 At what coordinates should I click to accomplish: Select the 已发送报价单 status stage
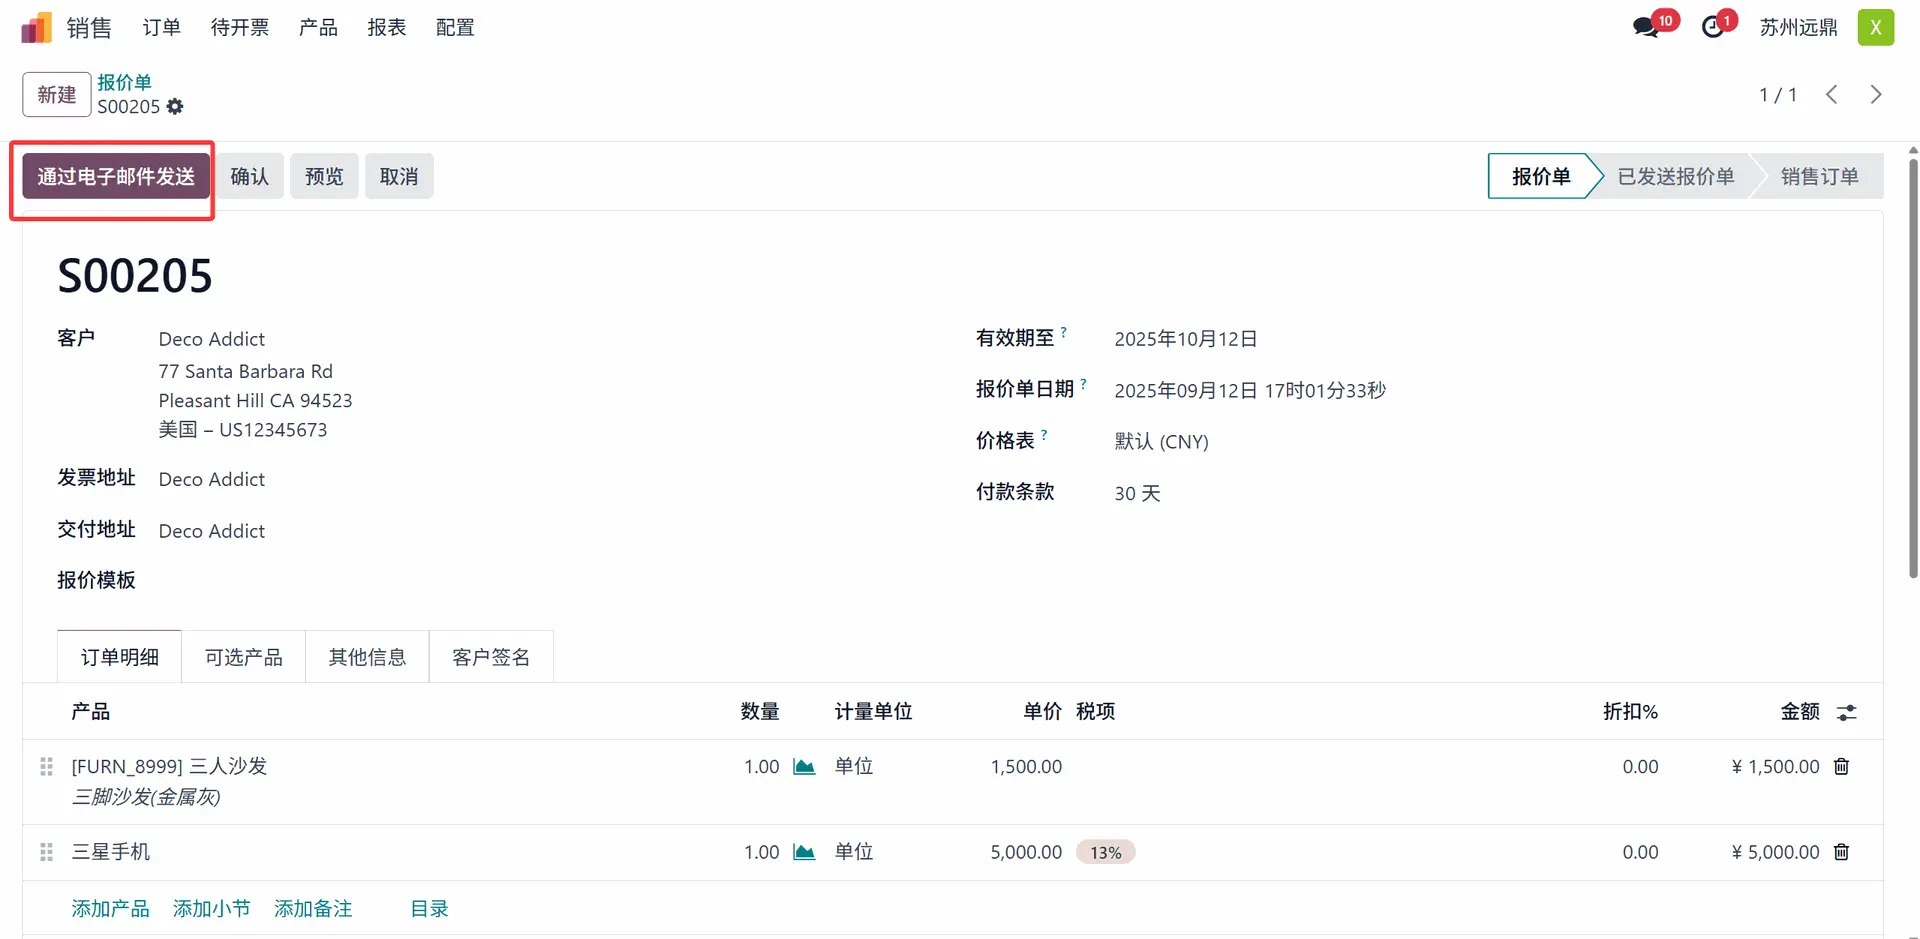coord(1675,177)
